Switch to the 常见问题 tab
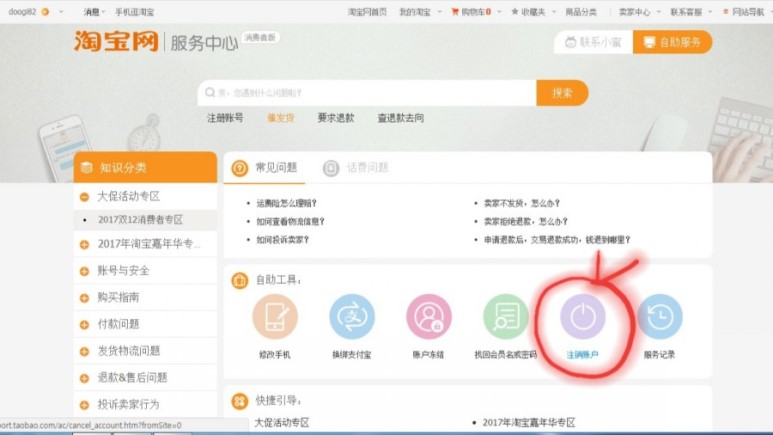The width and height of the screenshot is (773, 435). pos(264,168)
